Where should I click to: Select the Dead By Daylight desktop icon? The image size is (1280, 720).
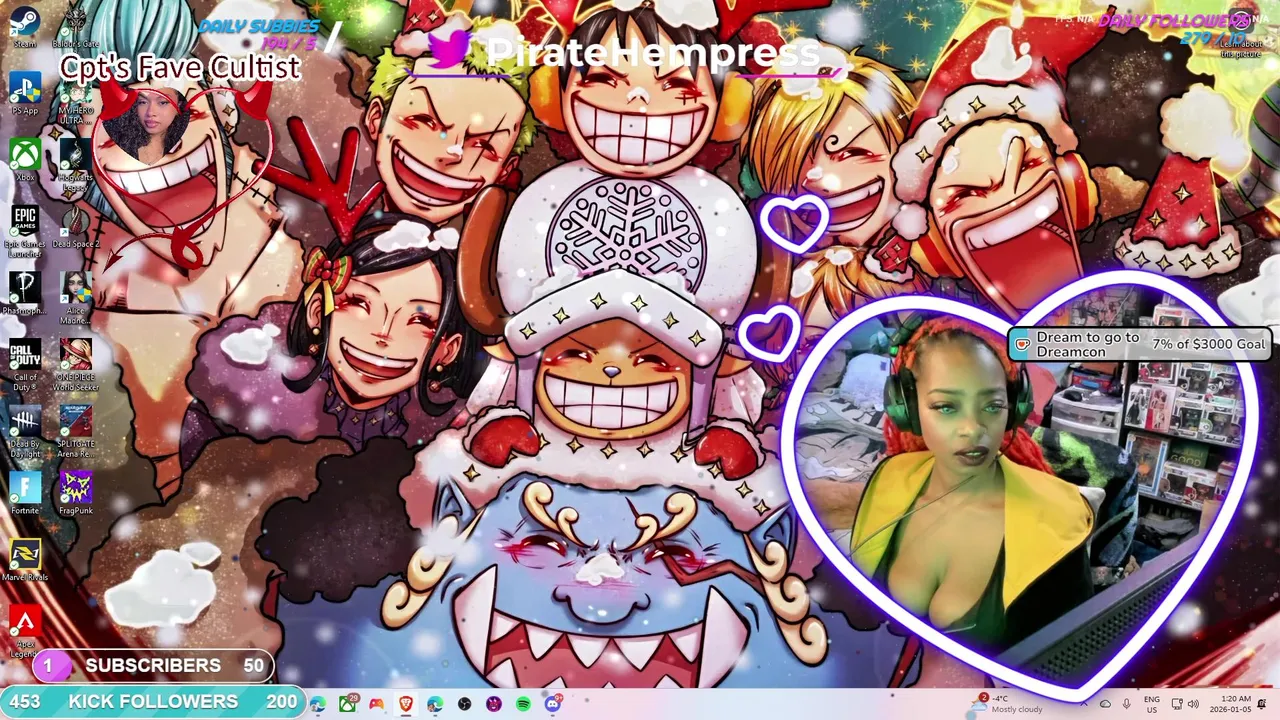point(25,432)
